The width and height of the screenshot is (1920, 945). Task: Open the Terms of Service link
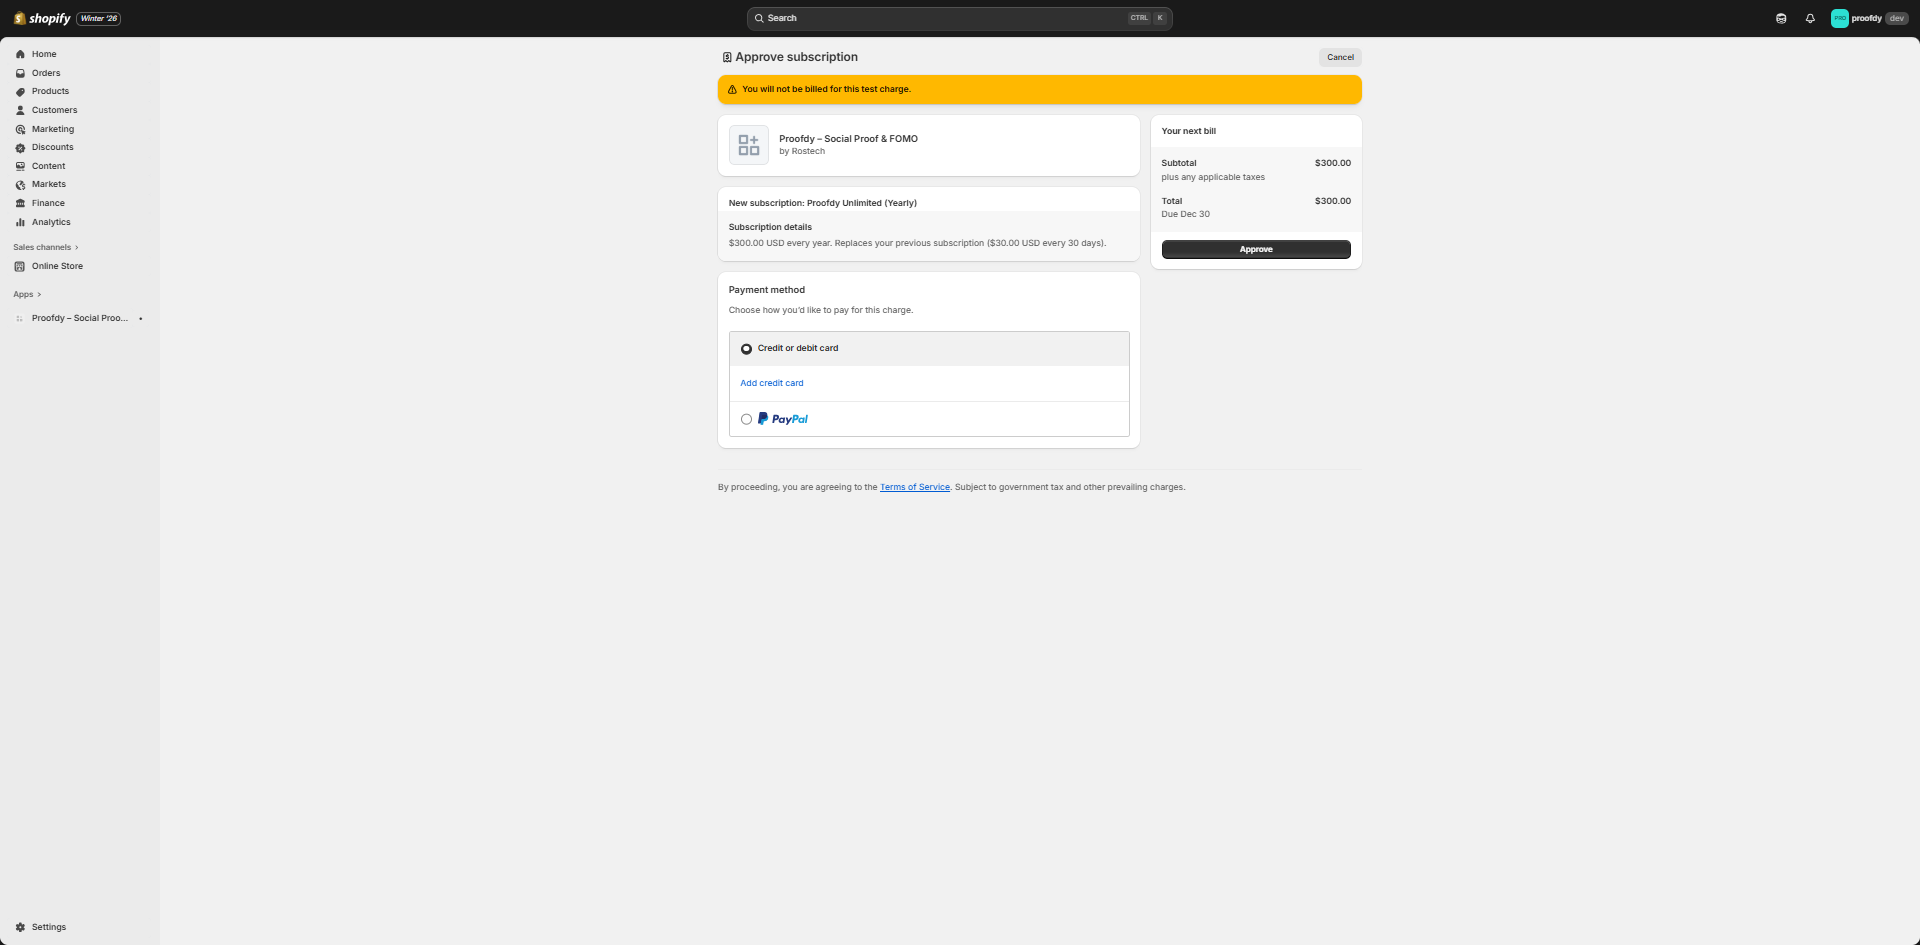(915, 487)
